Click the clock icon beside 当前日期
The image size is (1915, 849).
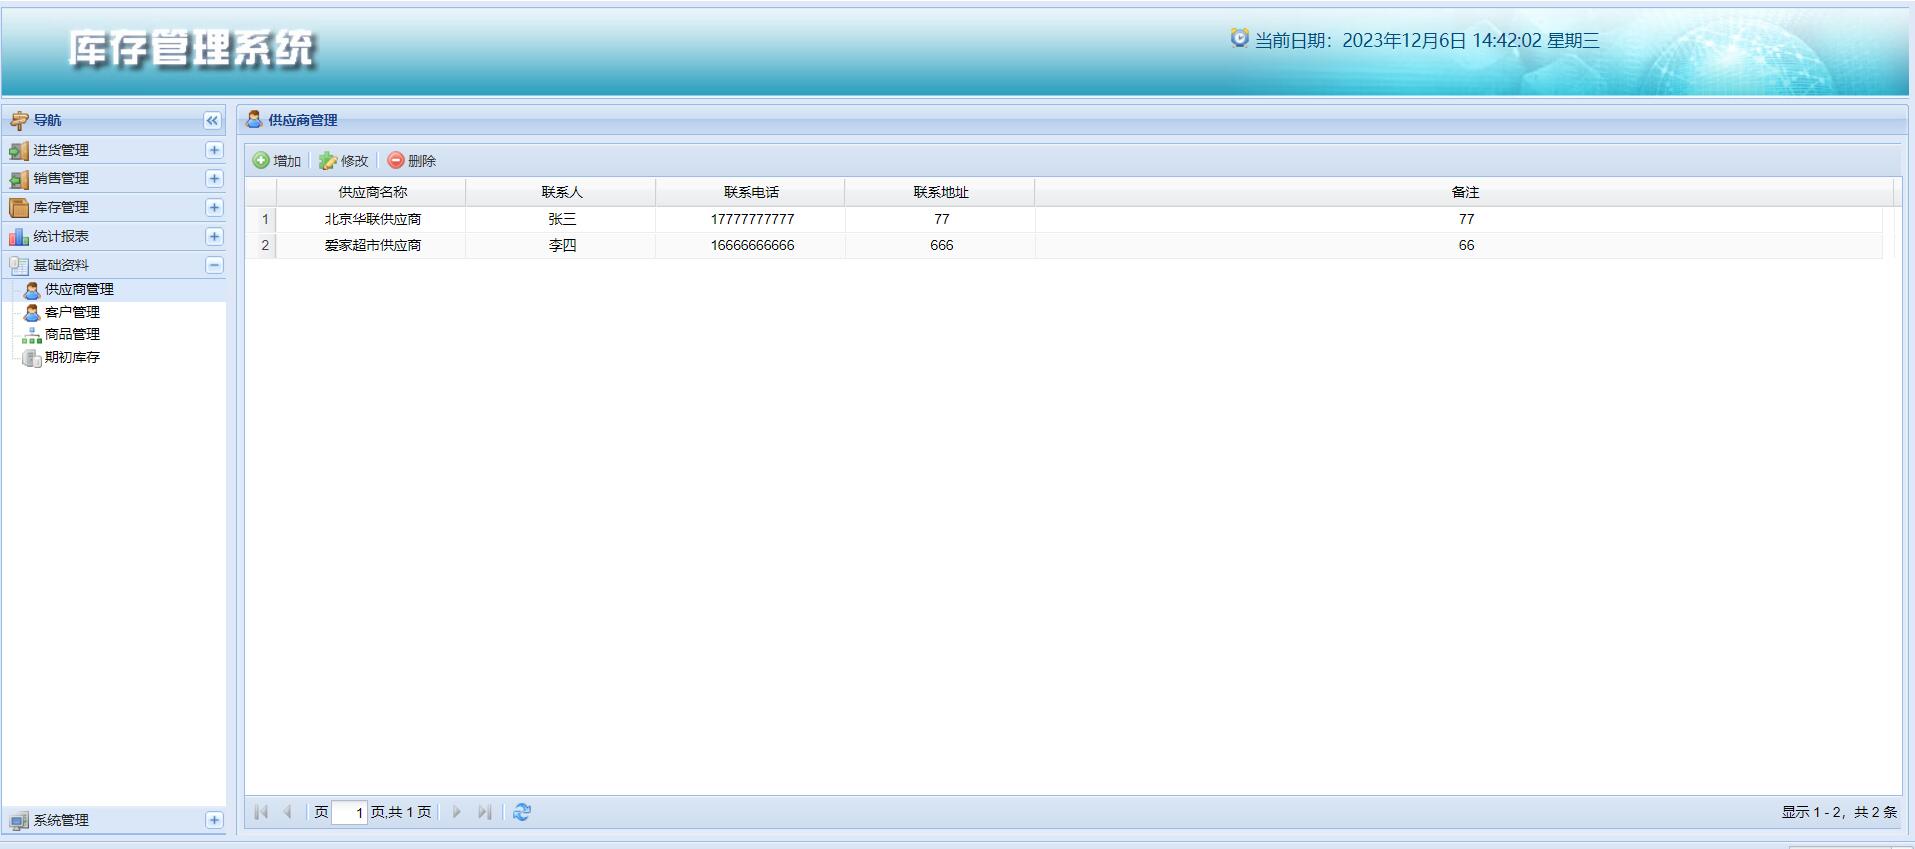[1239, 38]
